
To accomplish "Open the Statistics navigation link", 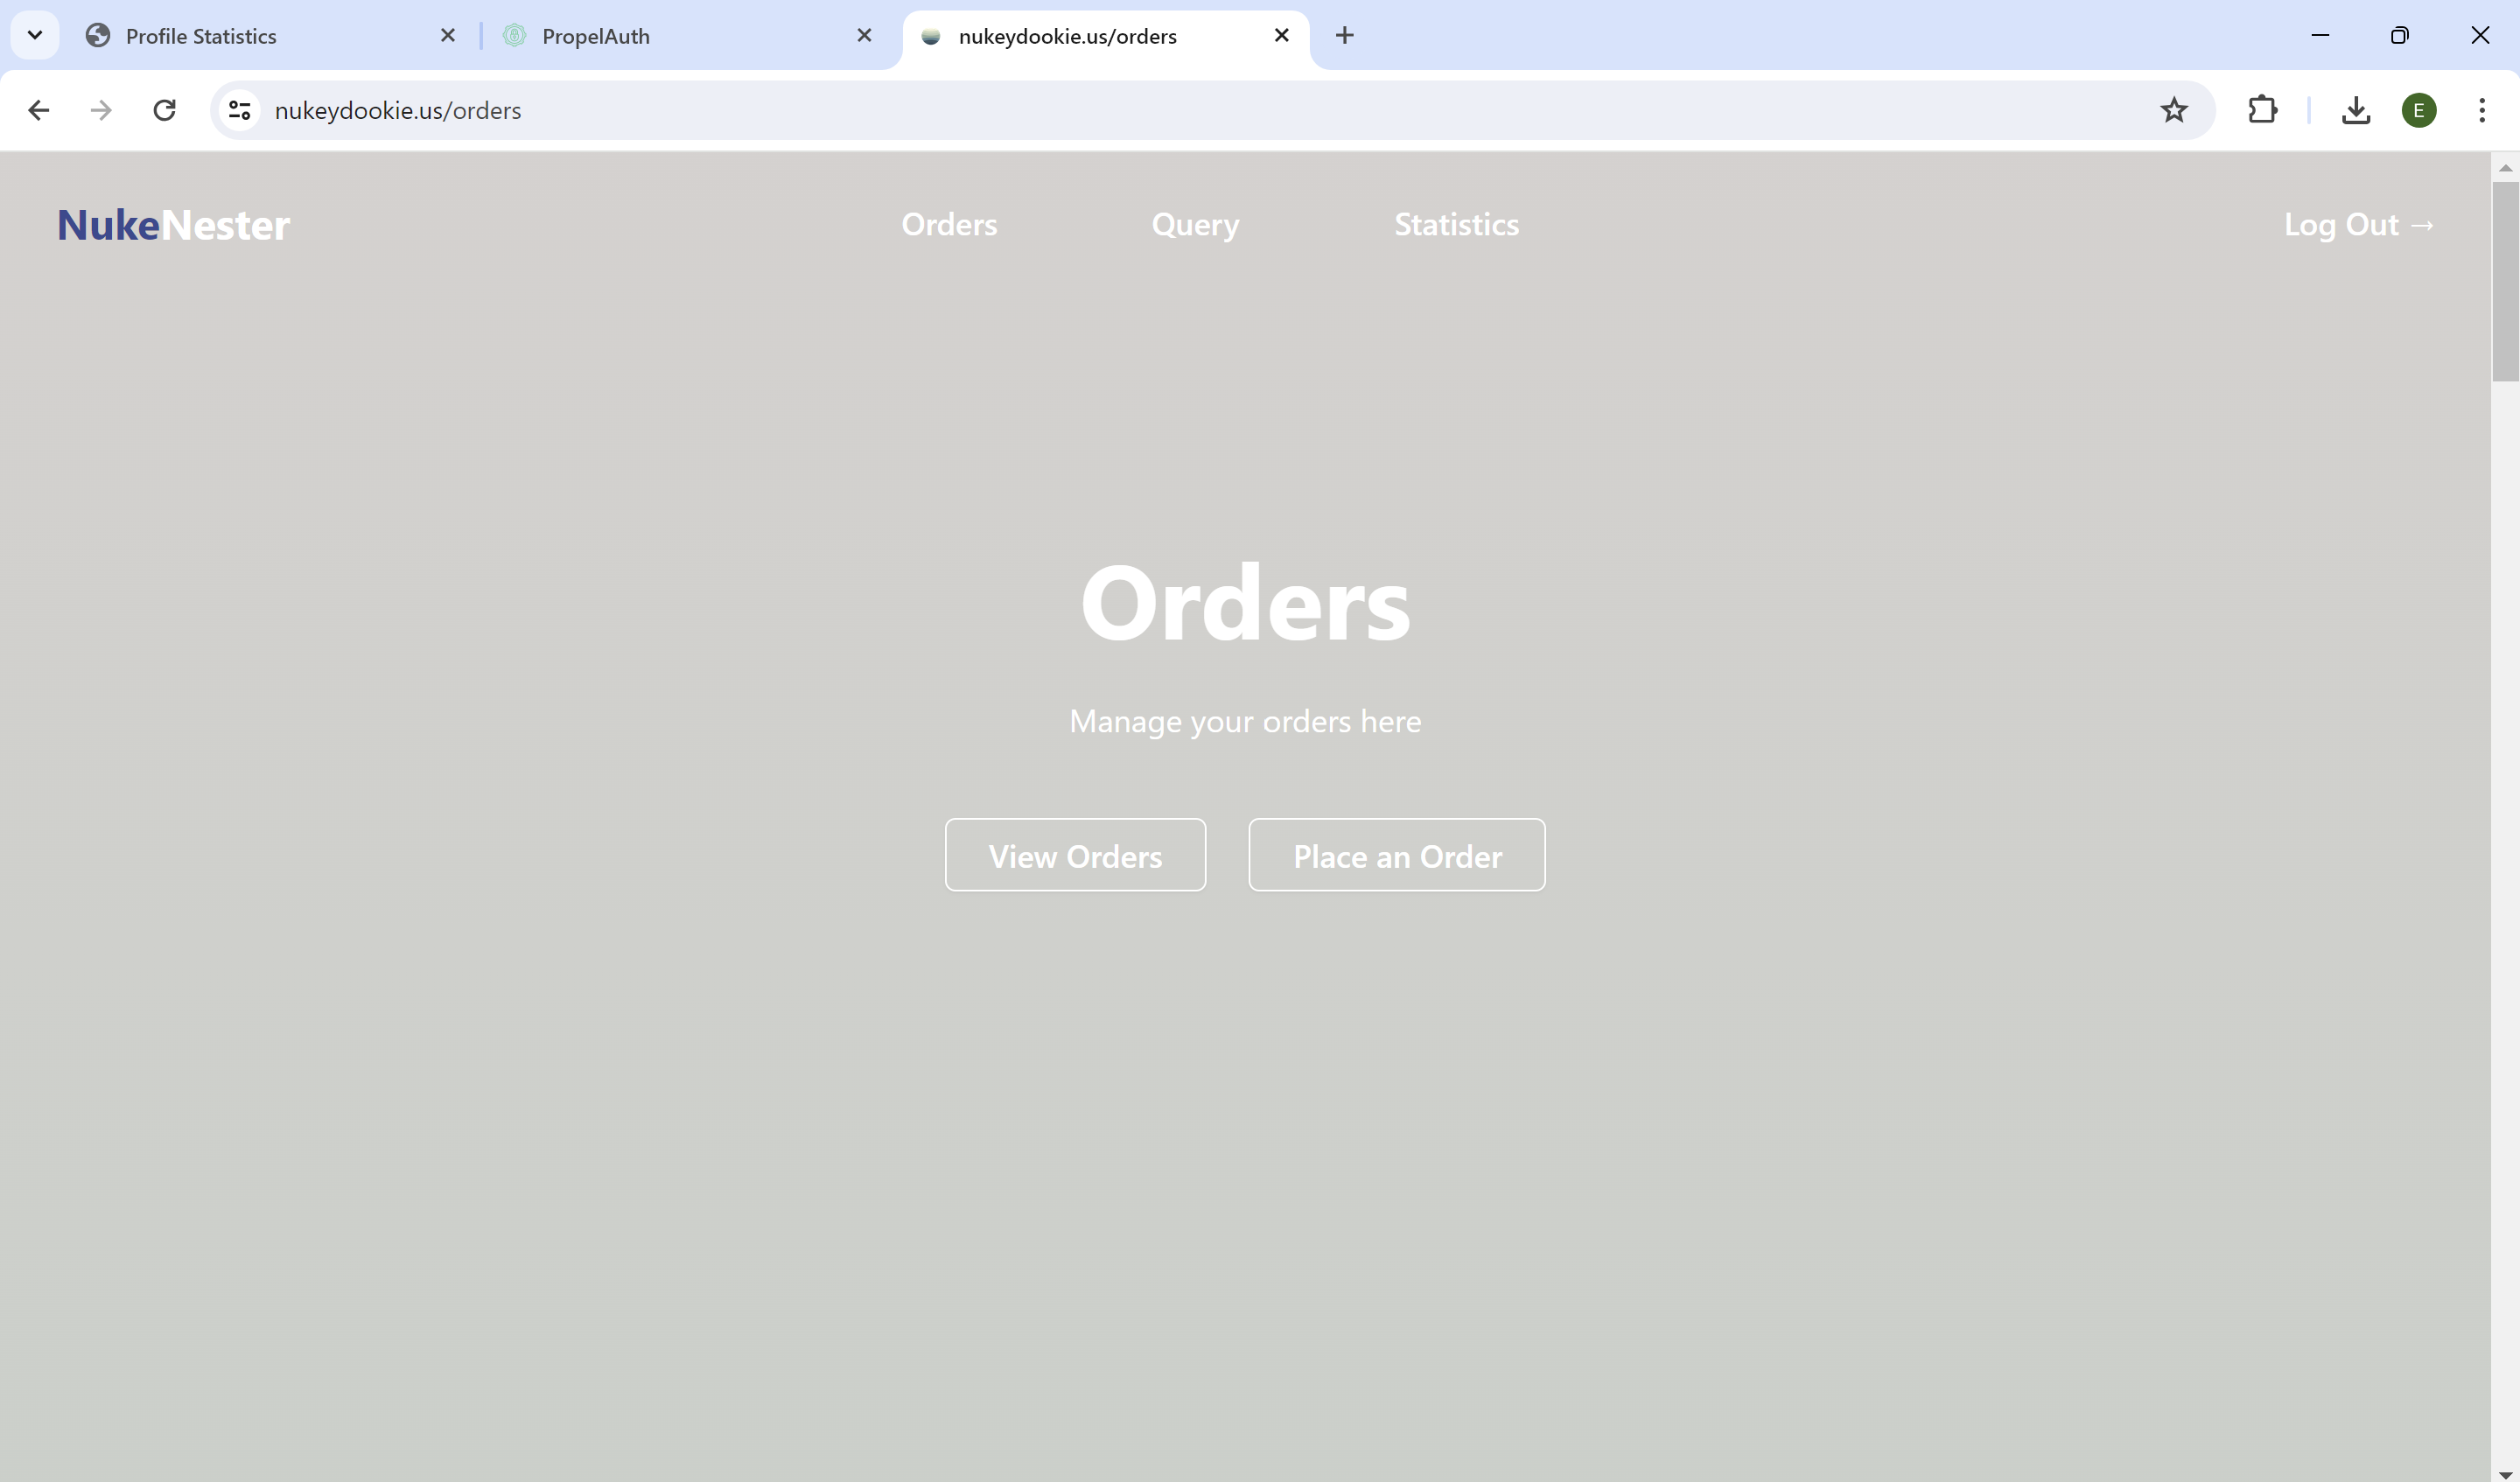I will pos(1456,225).
